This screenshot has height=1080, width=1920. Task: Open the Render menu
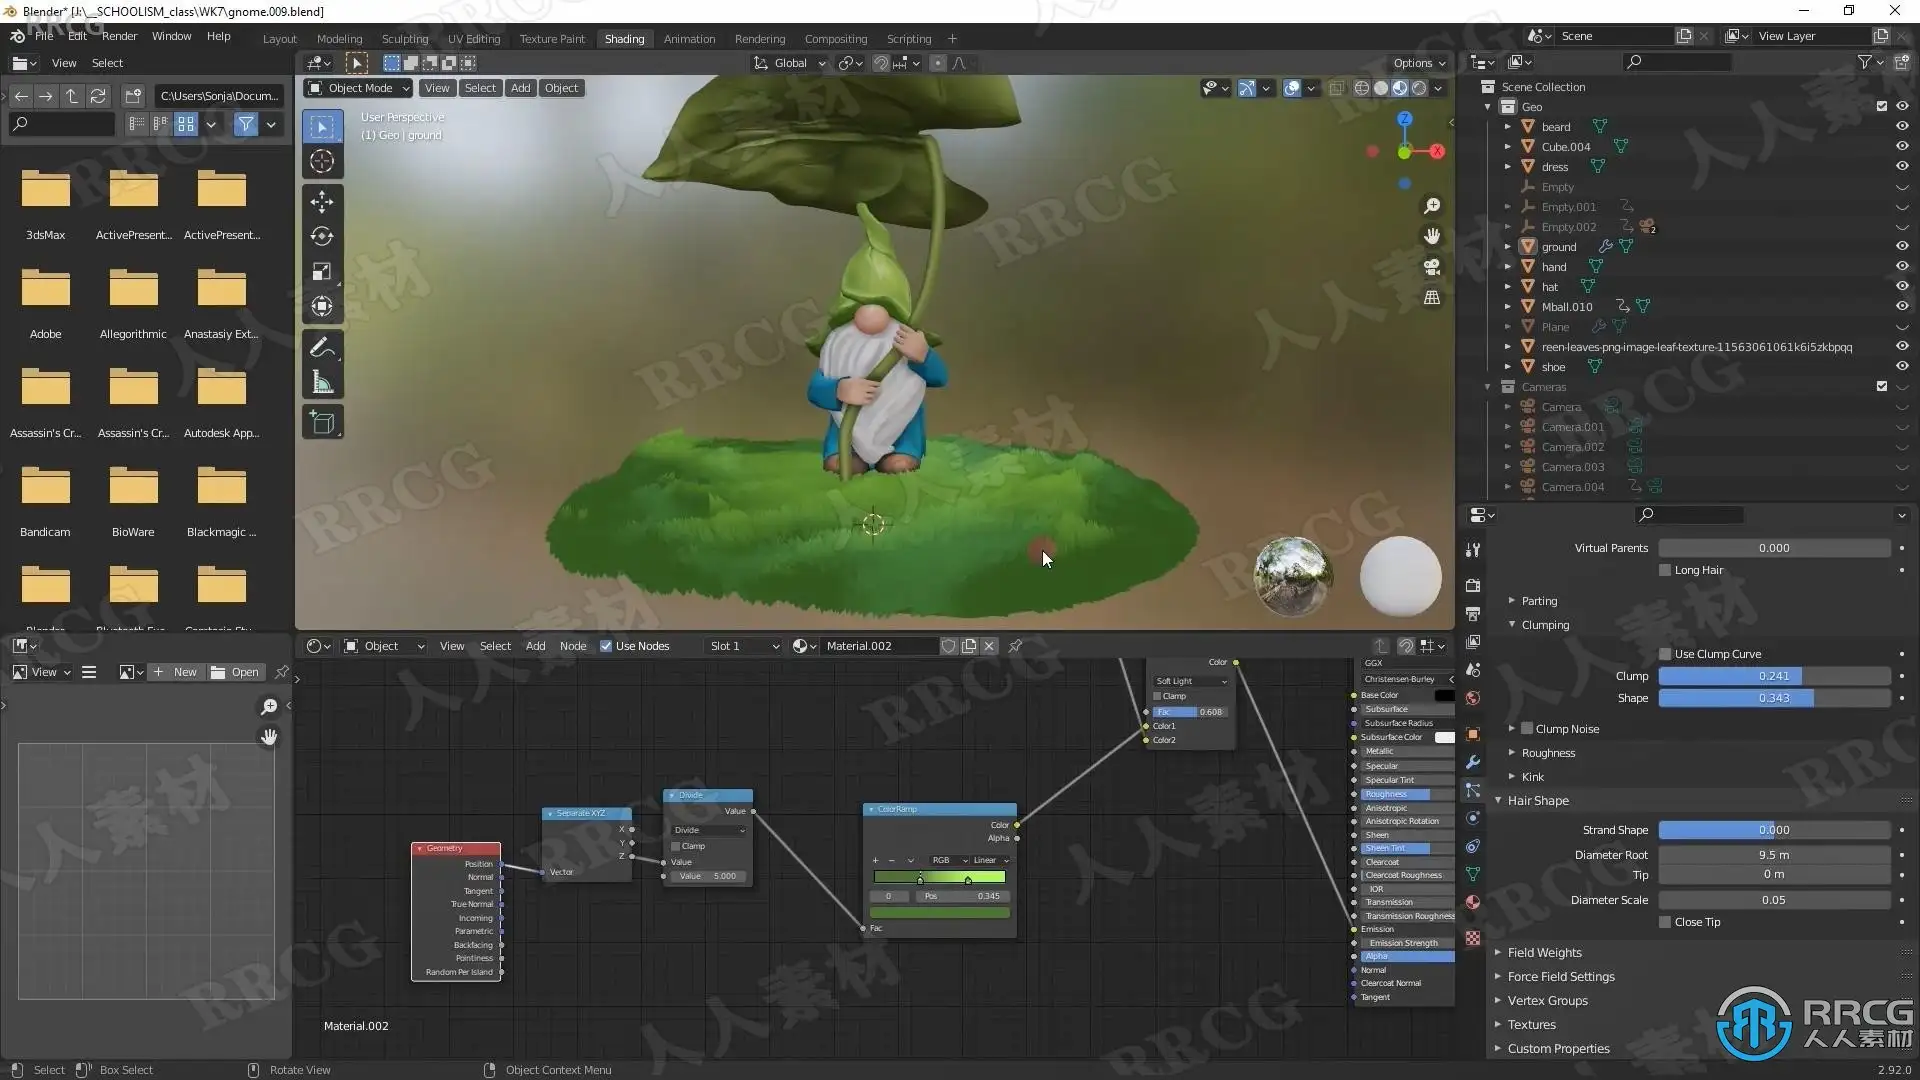pos(119,36)
